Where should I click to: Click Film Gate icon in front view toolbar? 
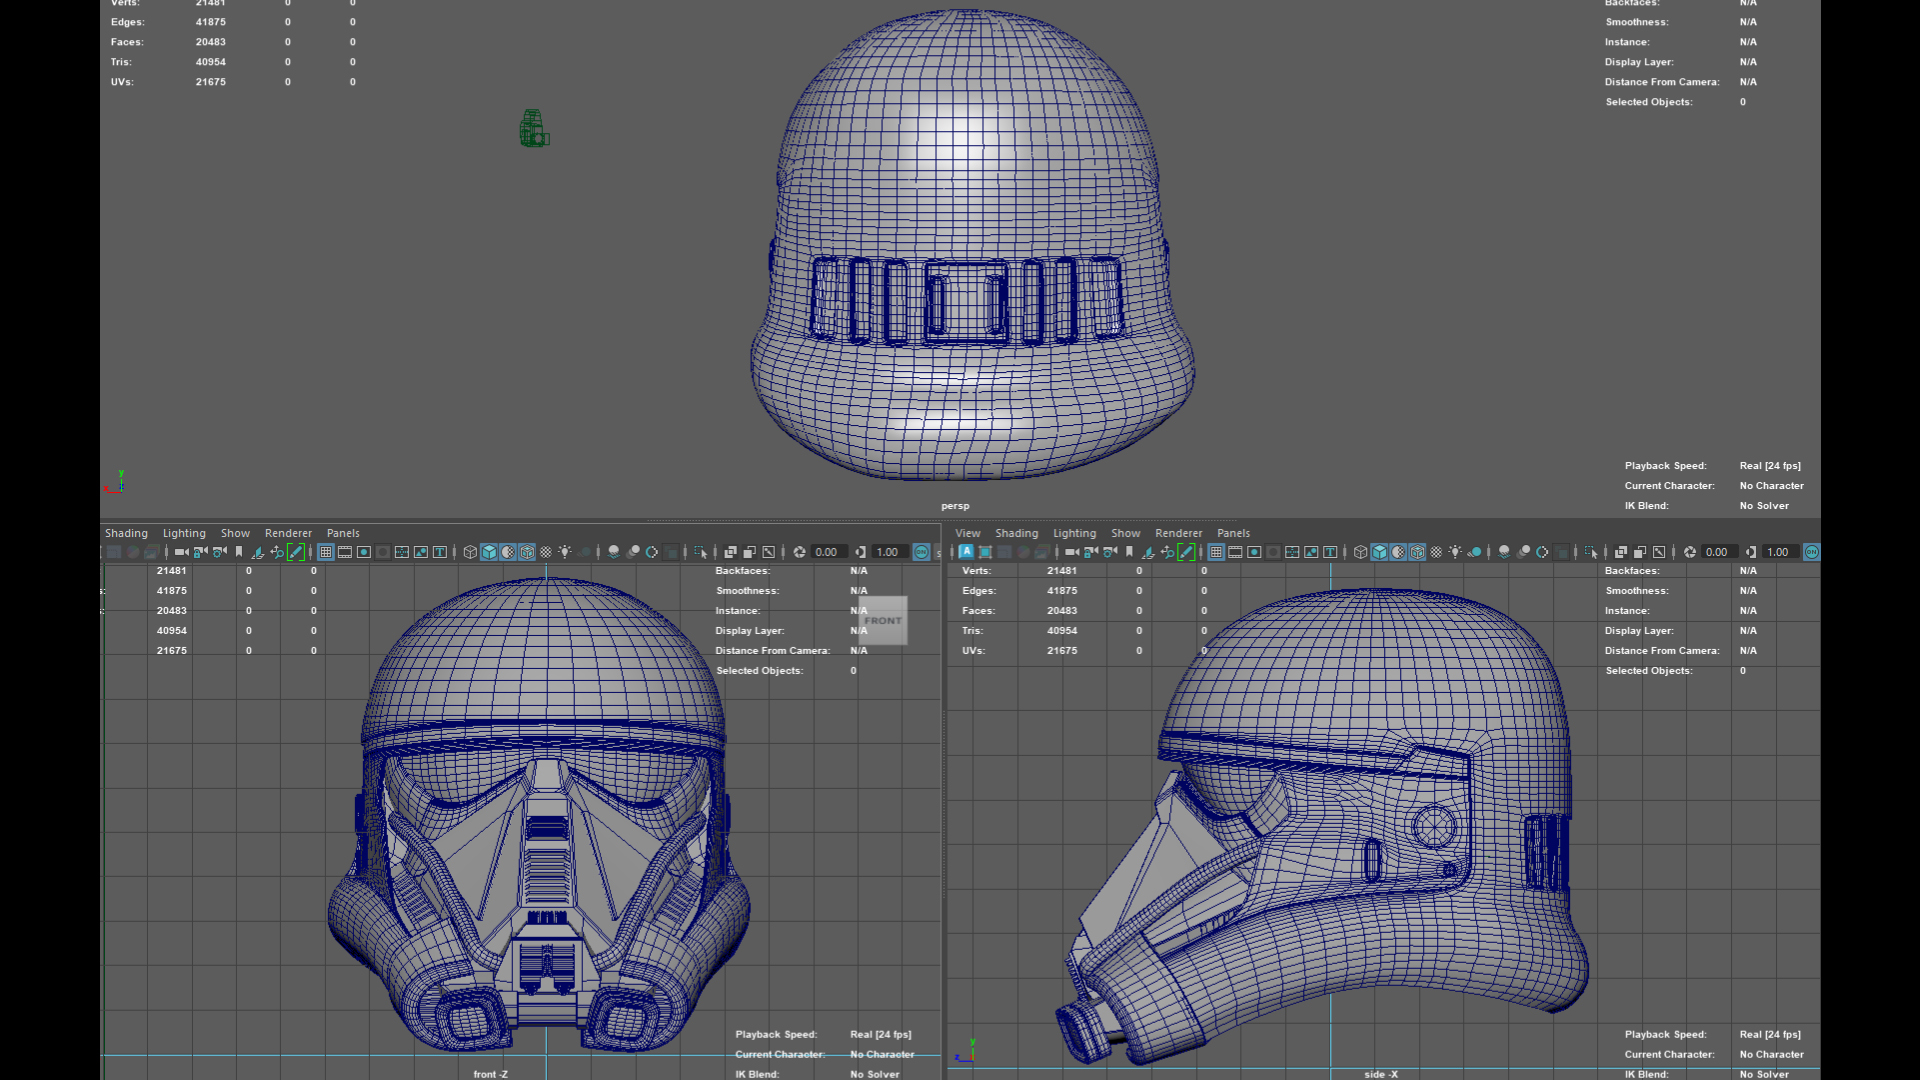[x=345, y=552]
